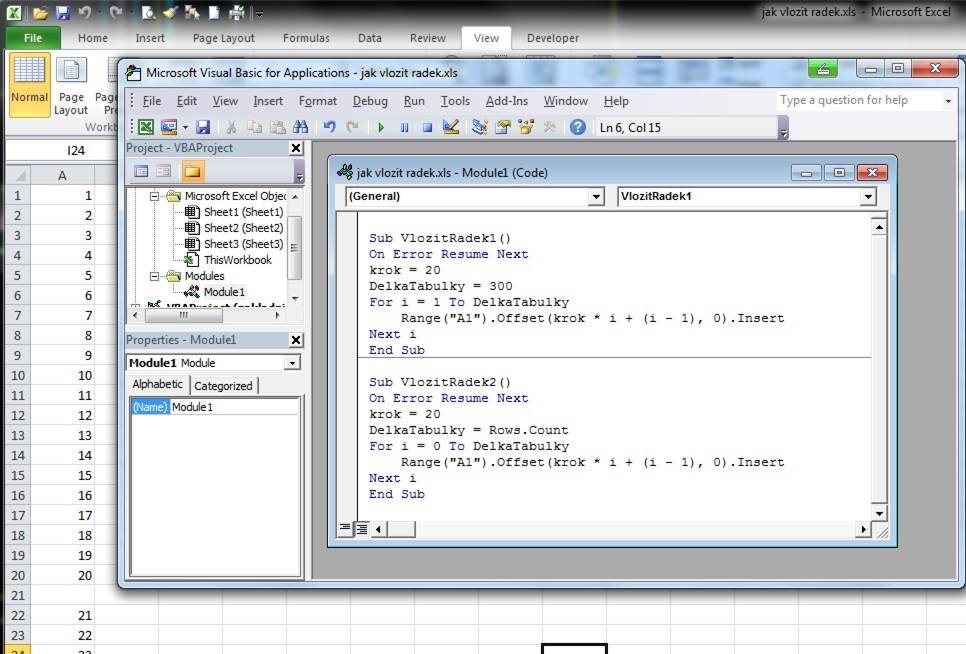The width and height of the screenshot is (966, 654).
Task: Open the (General) object dropdown
Action: pyautogui.click(x=596, y=197)
